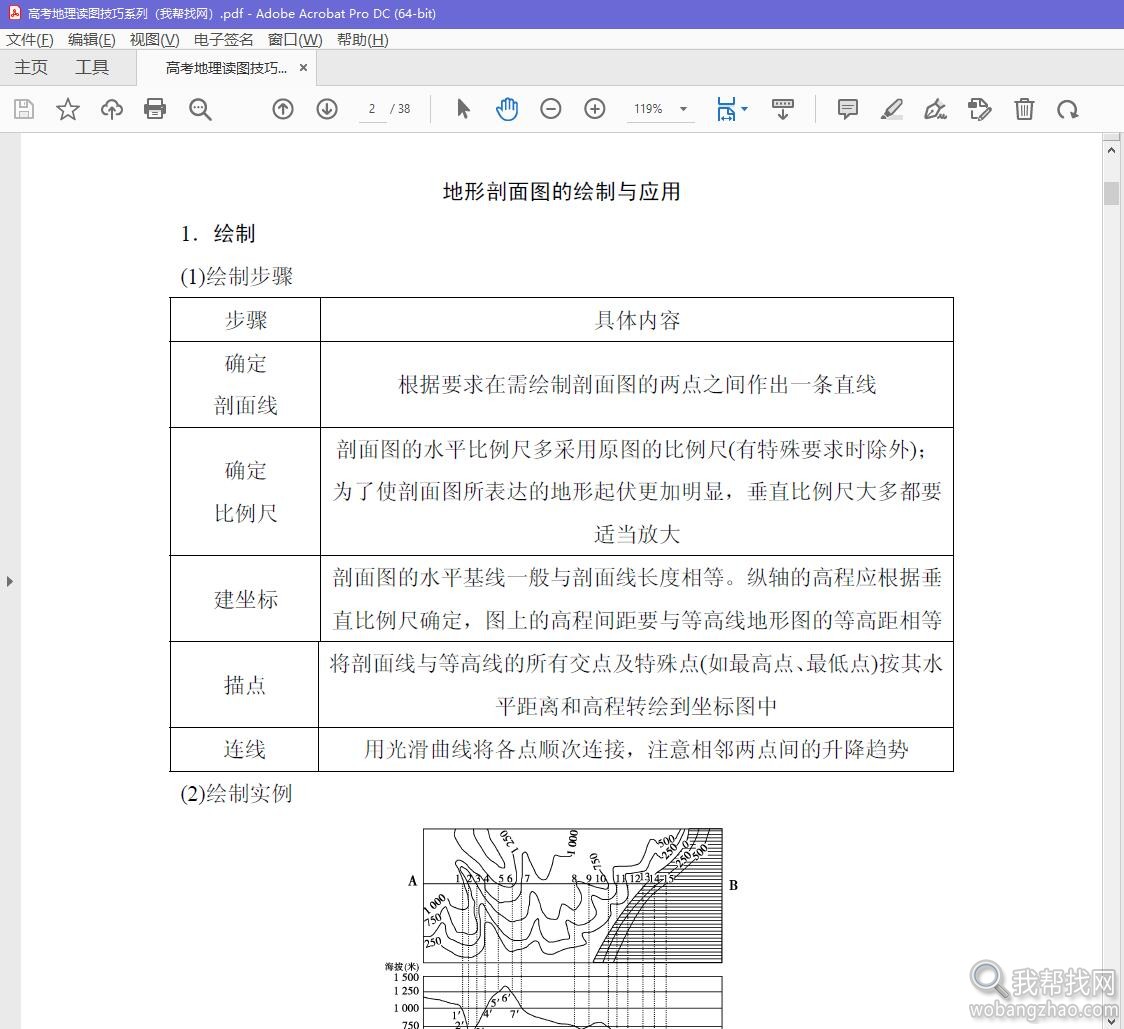Print the document with the printer icon

point(155,109)
